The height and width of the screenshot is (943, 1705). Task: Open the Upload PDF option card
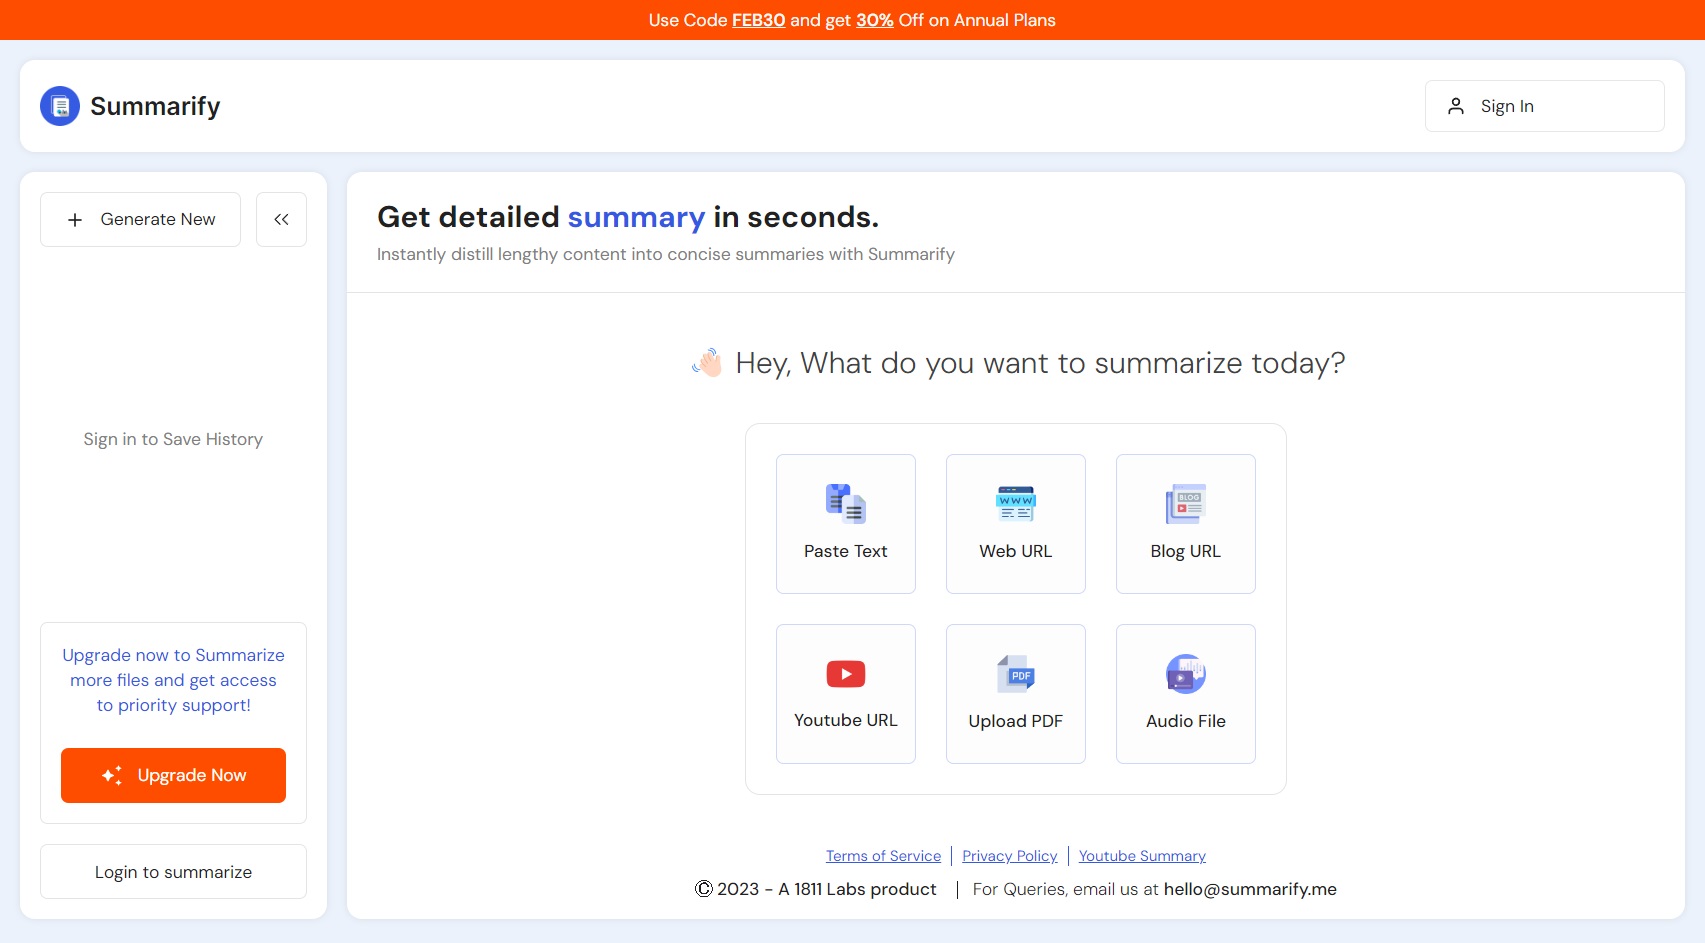[x=1016, y=694]
